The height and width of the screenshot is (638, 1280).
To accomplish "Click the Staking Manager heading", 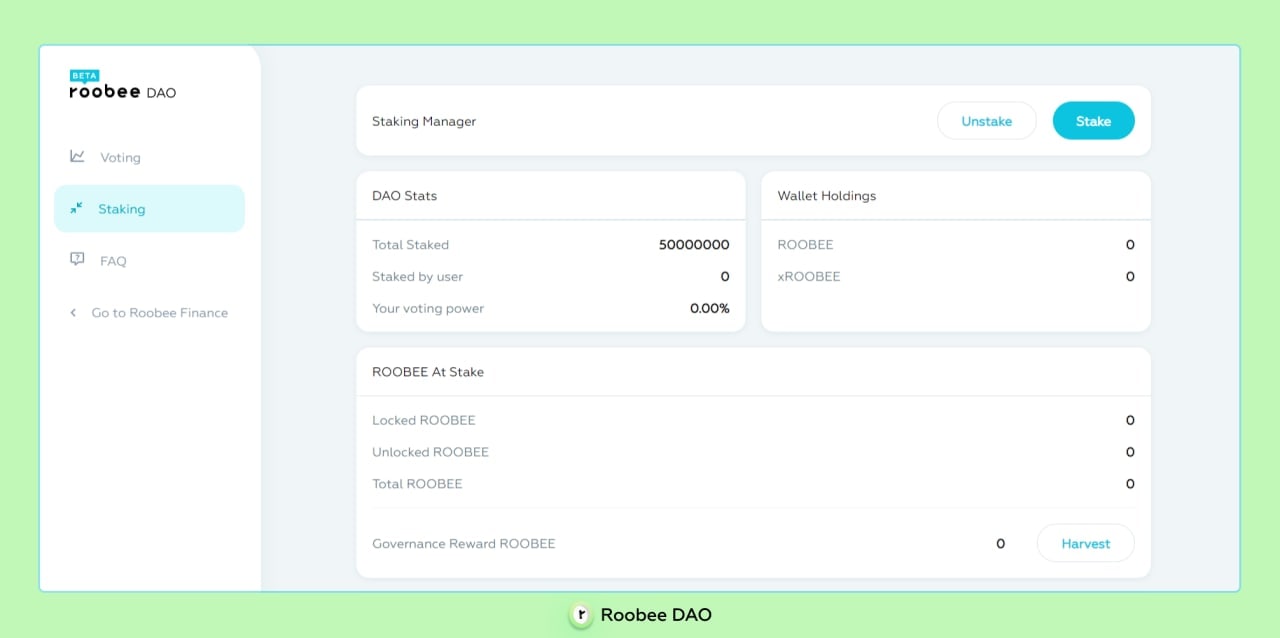I will [x=424, y=121].
